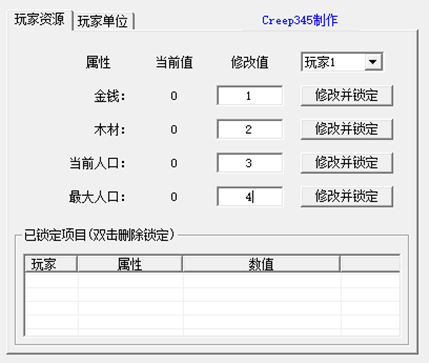Open the 玩家1 dropdown arrow
The height and width of the screenshot is (363, 429).
373,62
